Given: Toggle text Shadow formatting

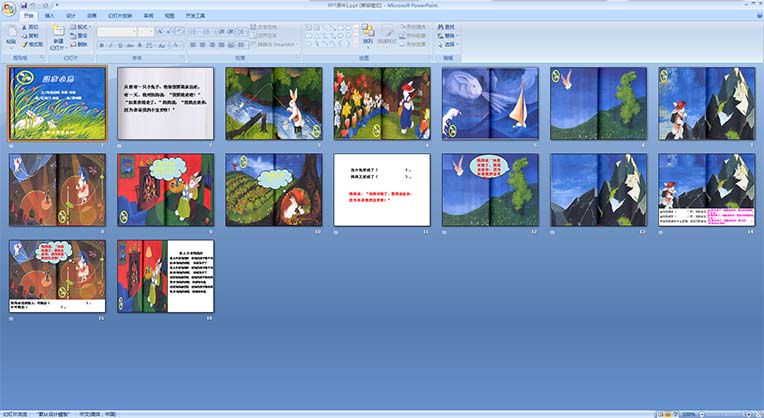Looking at the screenshot, I should coord(139,45).
